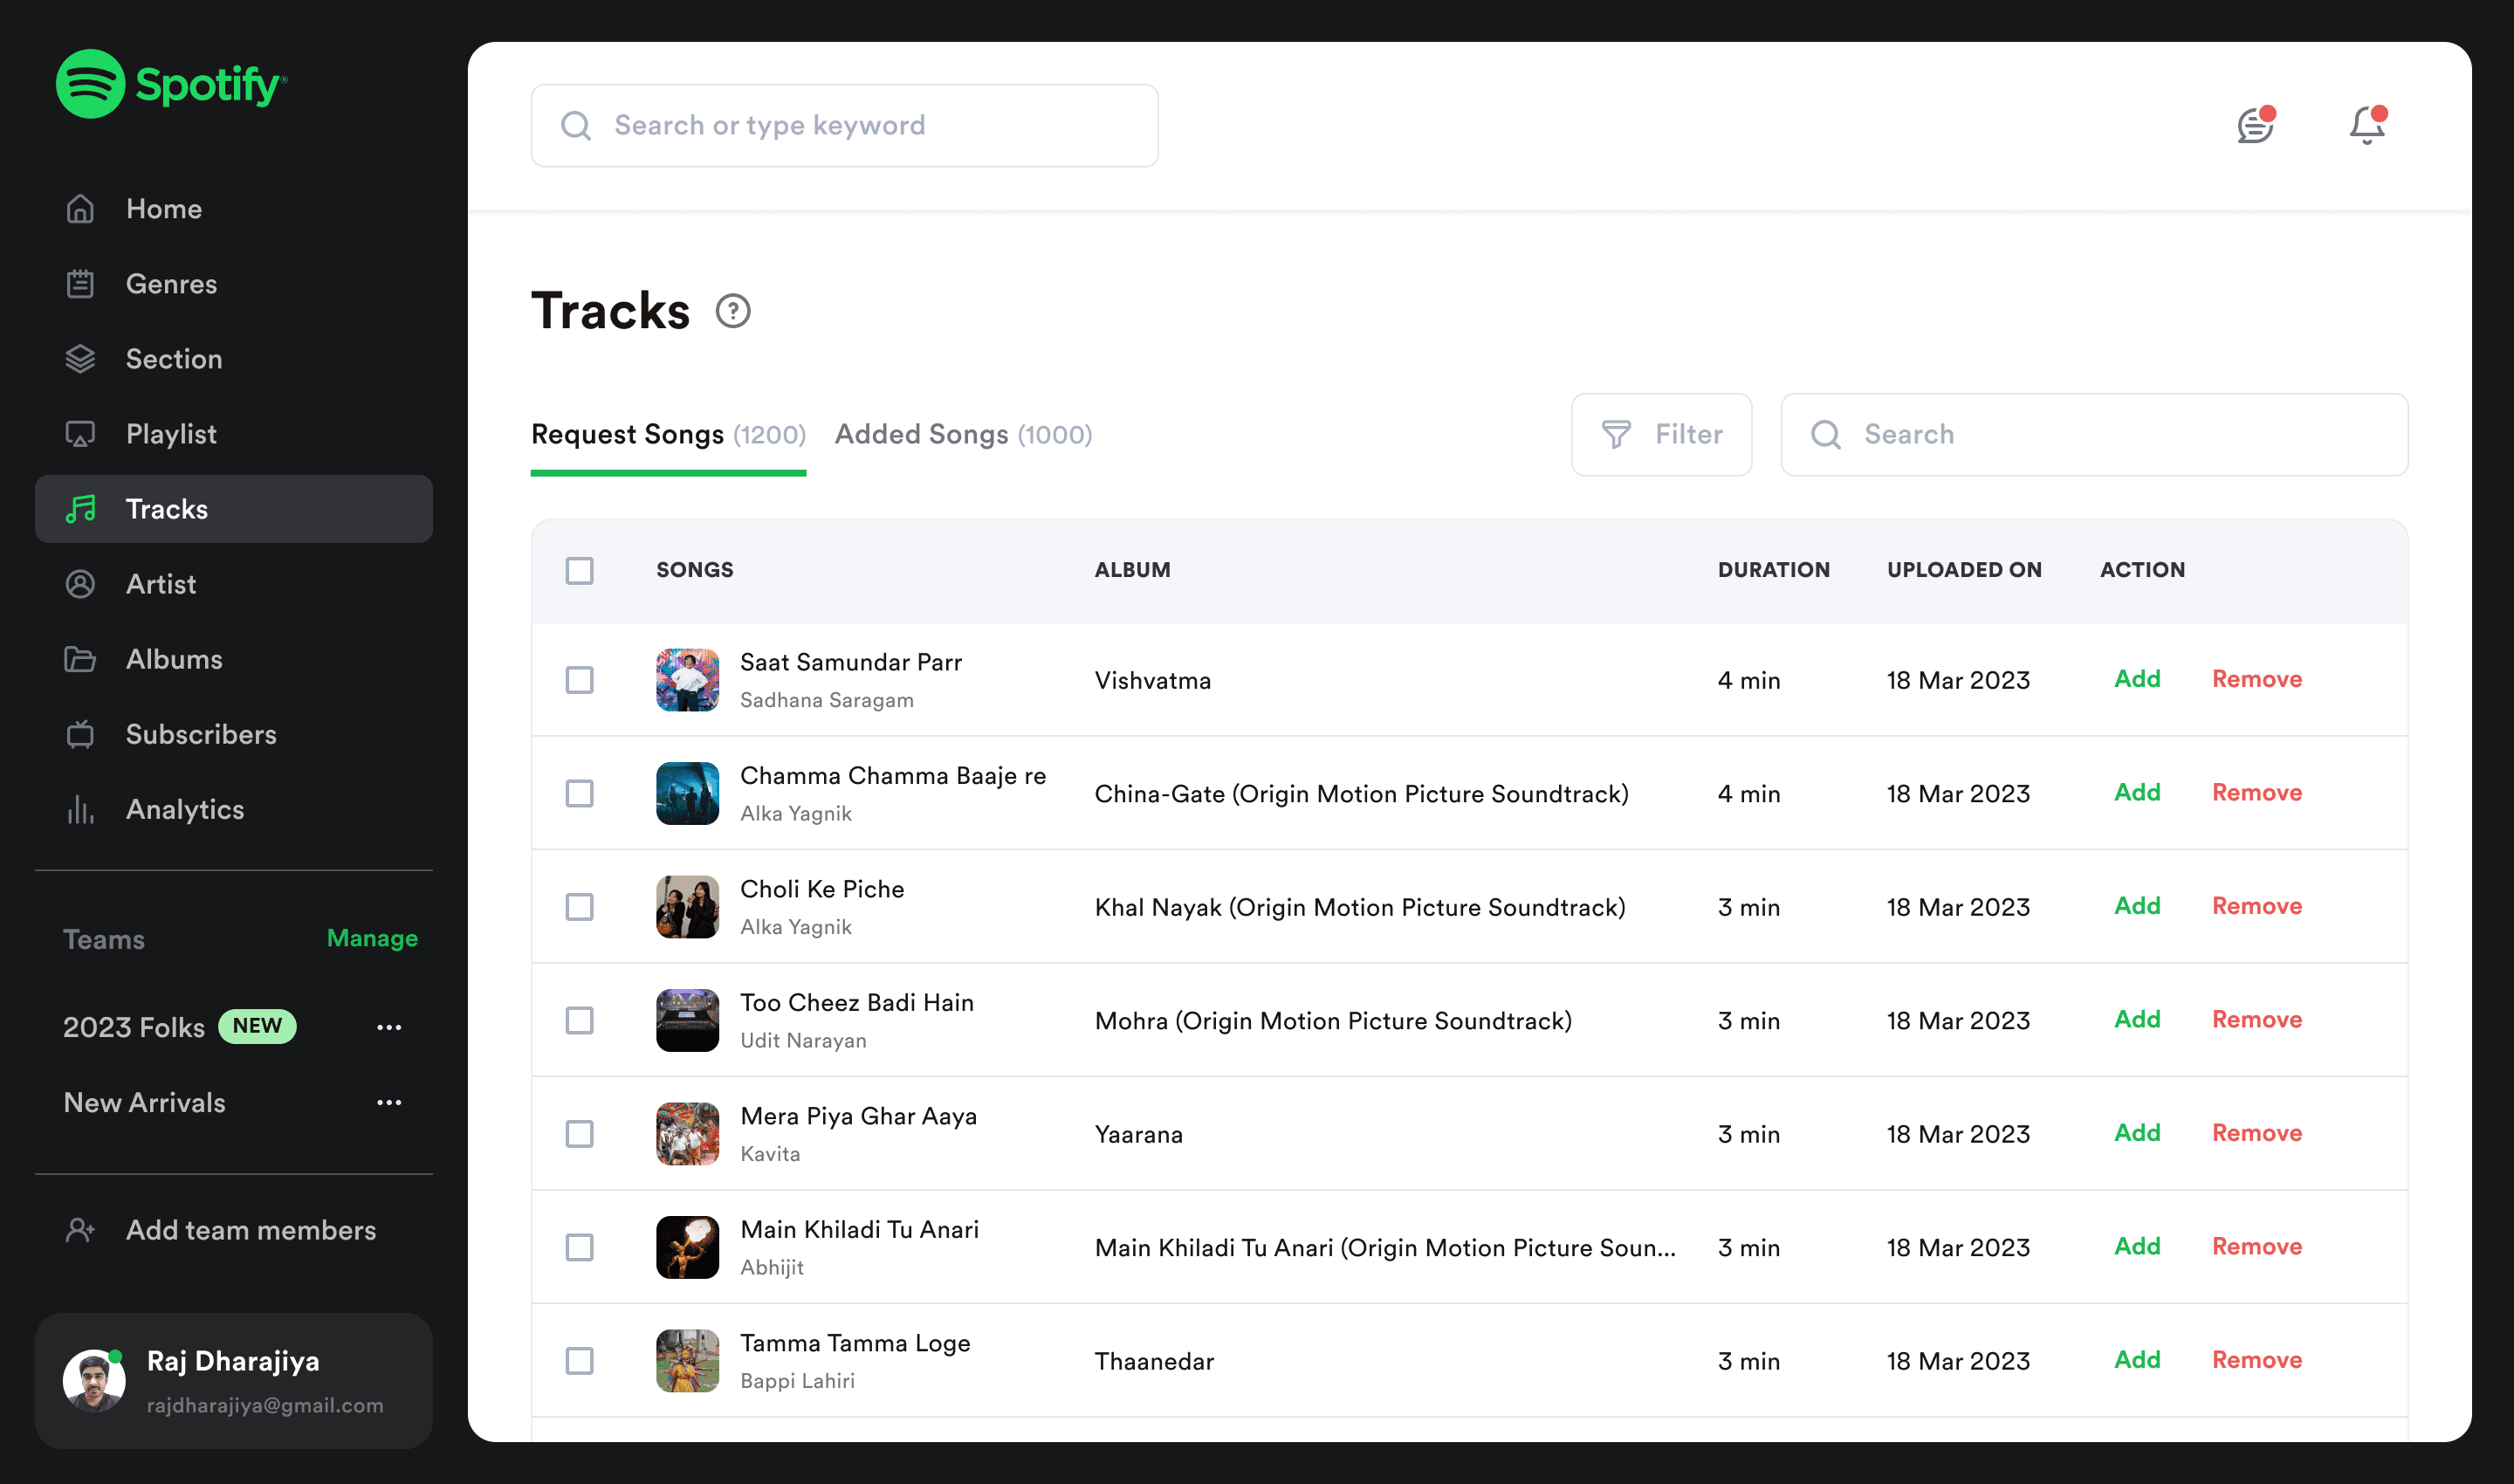Open Tamma Tamma Loge album art
The image size is (2514, 1484).
coord(687,1361)
